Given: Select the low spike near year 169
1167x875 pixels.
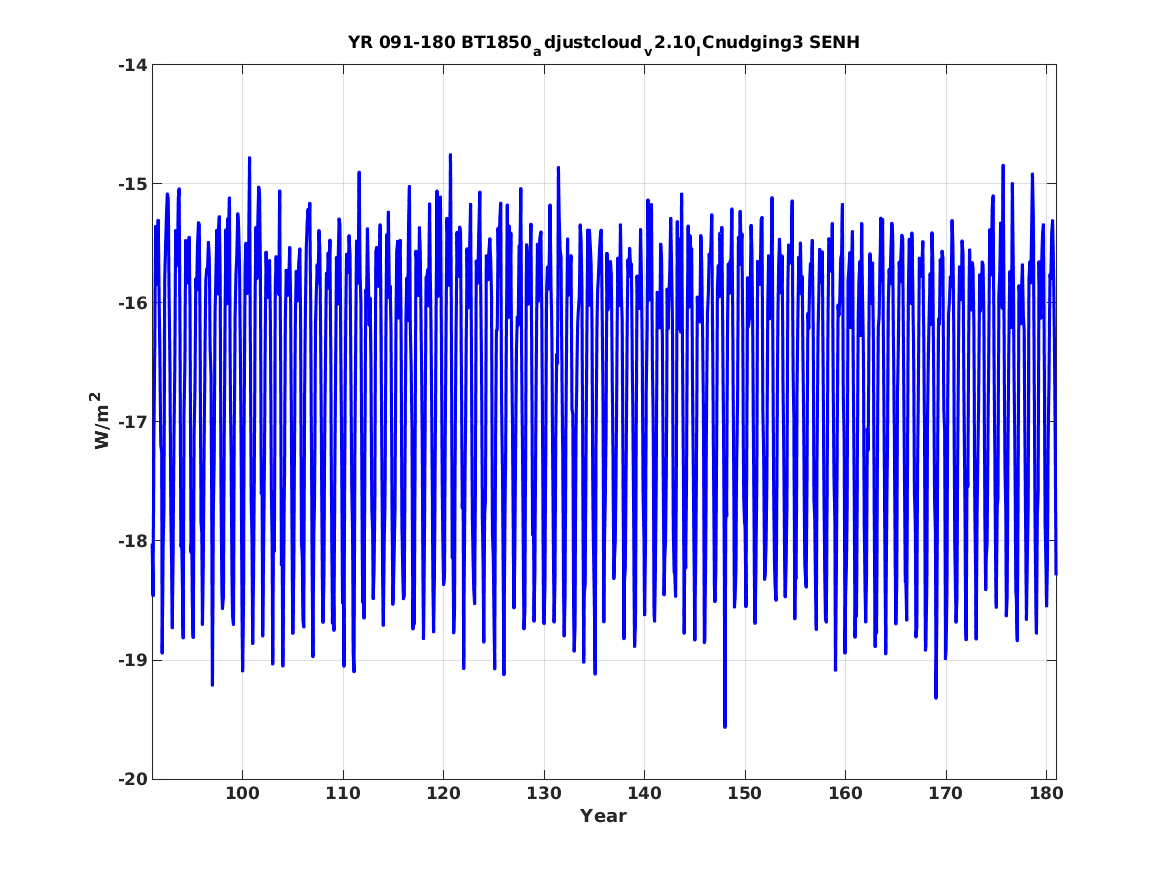Looking at the screenshot, I should 936,696.
